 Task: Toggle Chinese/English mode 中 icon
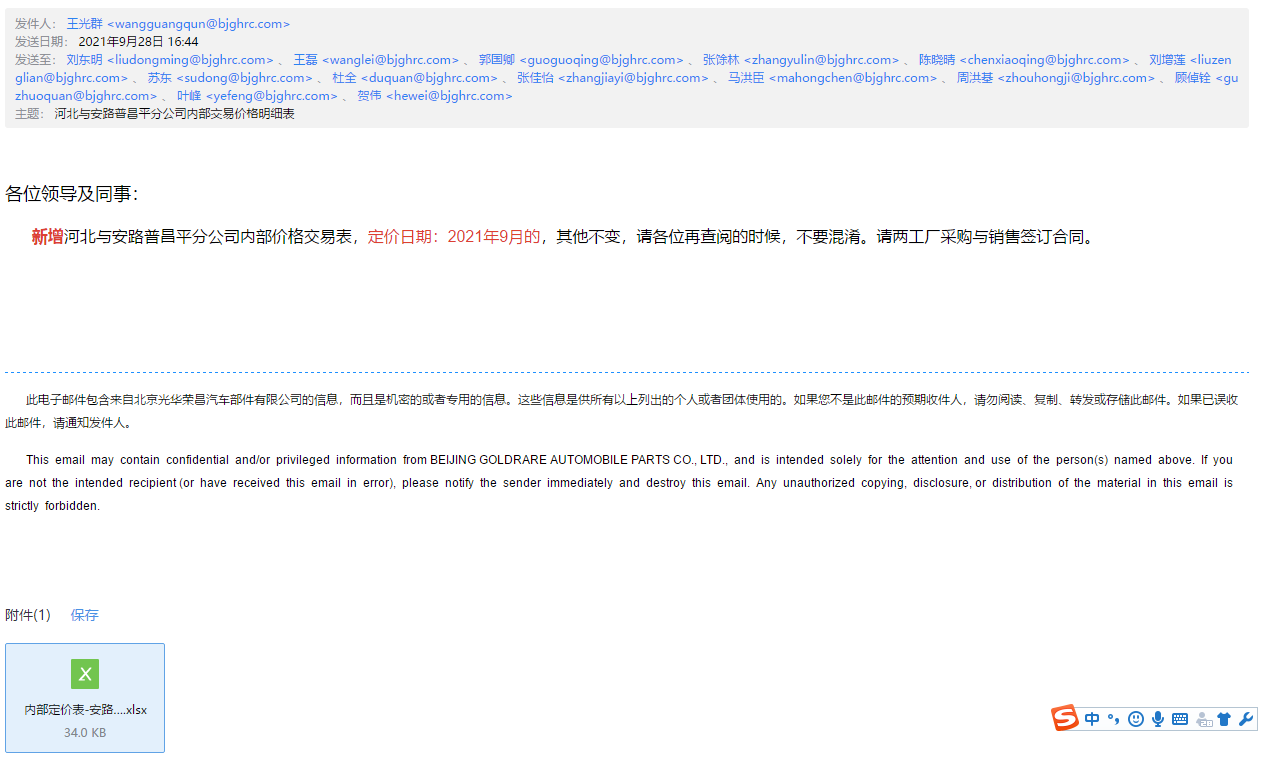tap(1092, 719)
